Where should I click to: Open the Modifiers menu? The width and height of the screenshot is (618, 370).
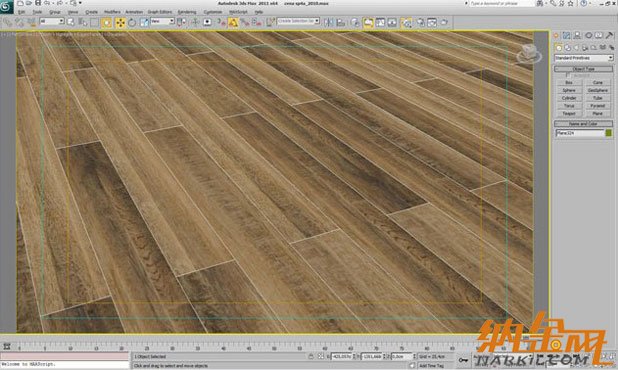coord(112,12)
